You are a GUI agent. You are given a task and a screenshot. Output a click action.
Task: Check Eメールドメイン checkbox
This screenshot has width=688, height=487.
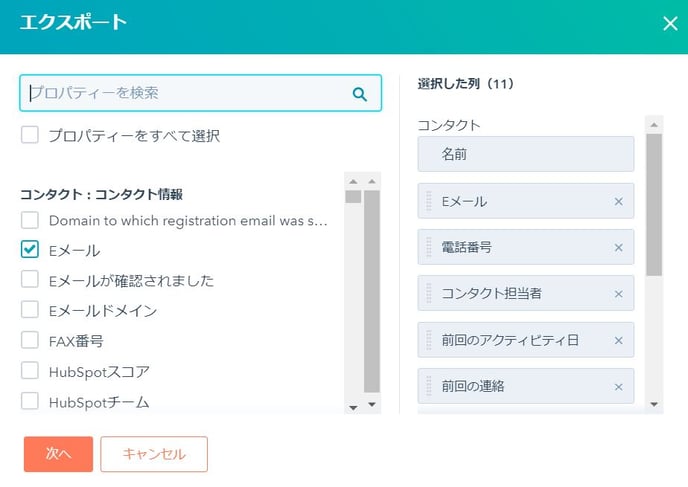(x=30, y=310)
